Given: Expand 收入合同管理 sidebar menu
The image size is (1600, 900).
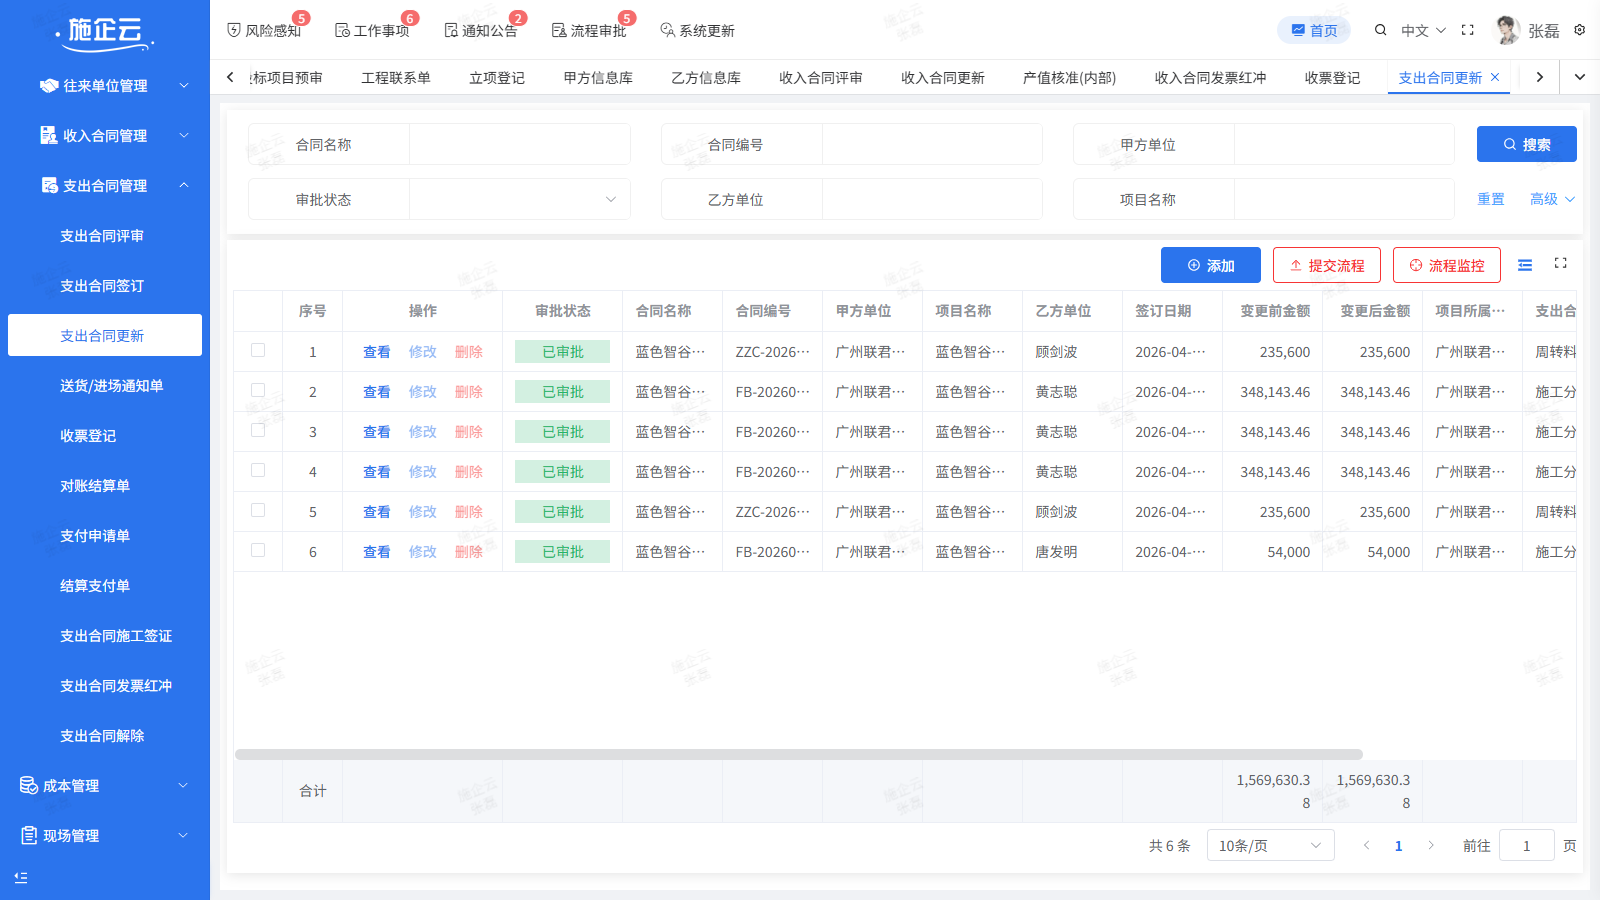Looking at the screenshot, I should click(184, 135).
